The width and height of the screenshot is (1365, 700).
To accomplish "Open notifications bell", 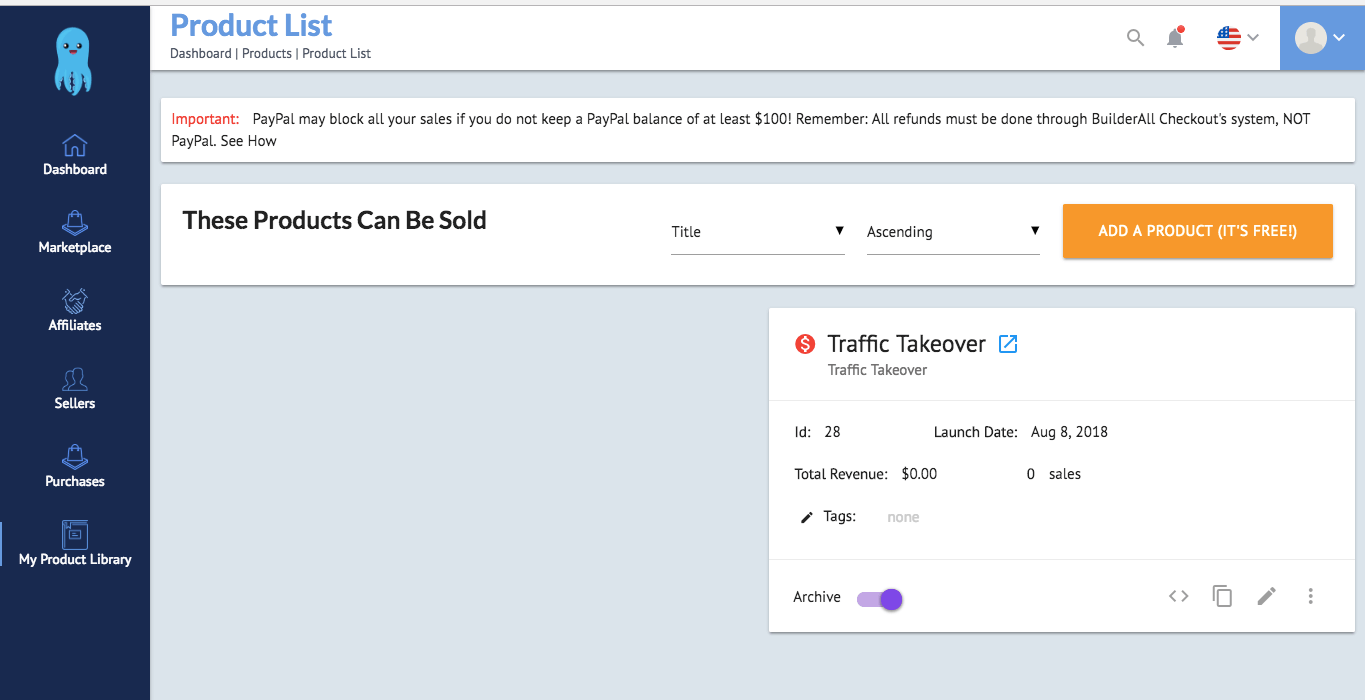I will pos(1176,37).
